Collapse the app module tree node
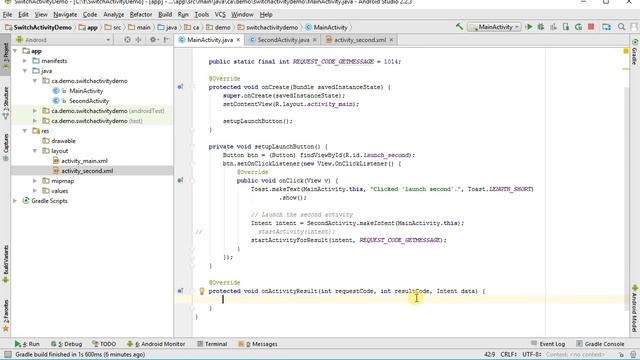This screenshot has height=360, width=640. [15, 51]
